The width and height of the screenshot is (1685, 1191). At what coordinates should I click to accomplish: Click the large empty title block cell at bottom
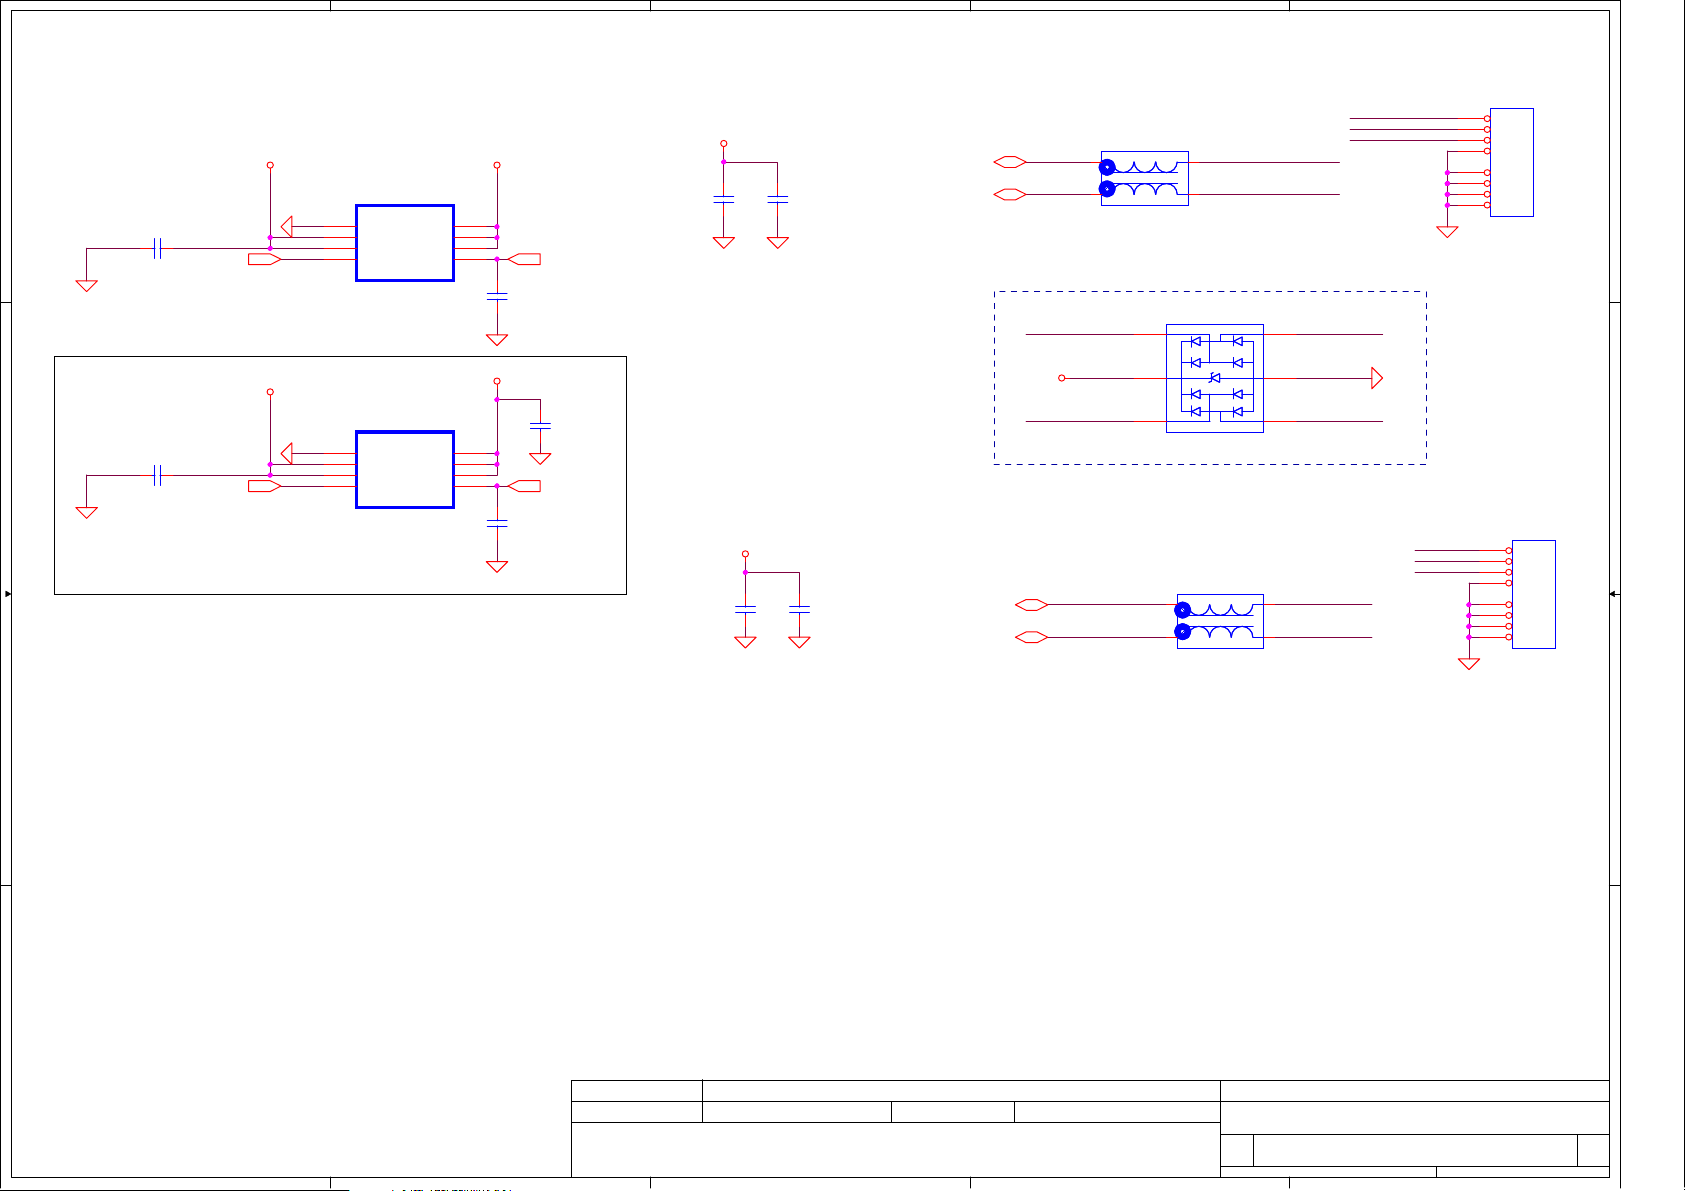click(894, 1149)
